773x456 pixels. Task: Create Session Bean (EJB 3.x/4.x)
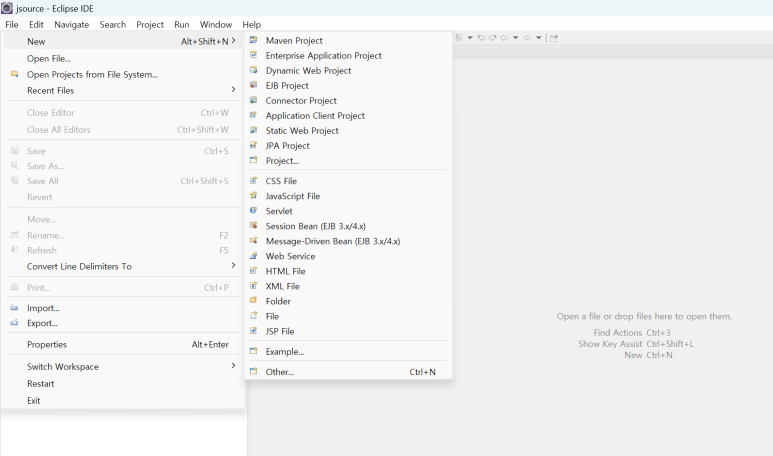tap(348, 226)
